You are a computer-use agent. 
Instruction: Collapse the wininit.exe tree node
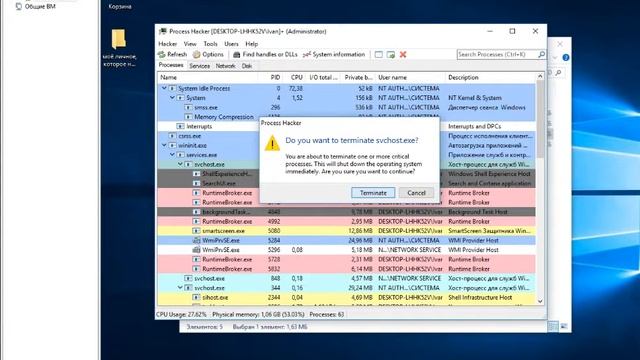click(164, 145)
